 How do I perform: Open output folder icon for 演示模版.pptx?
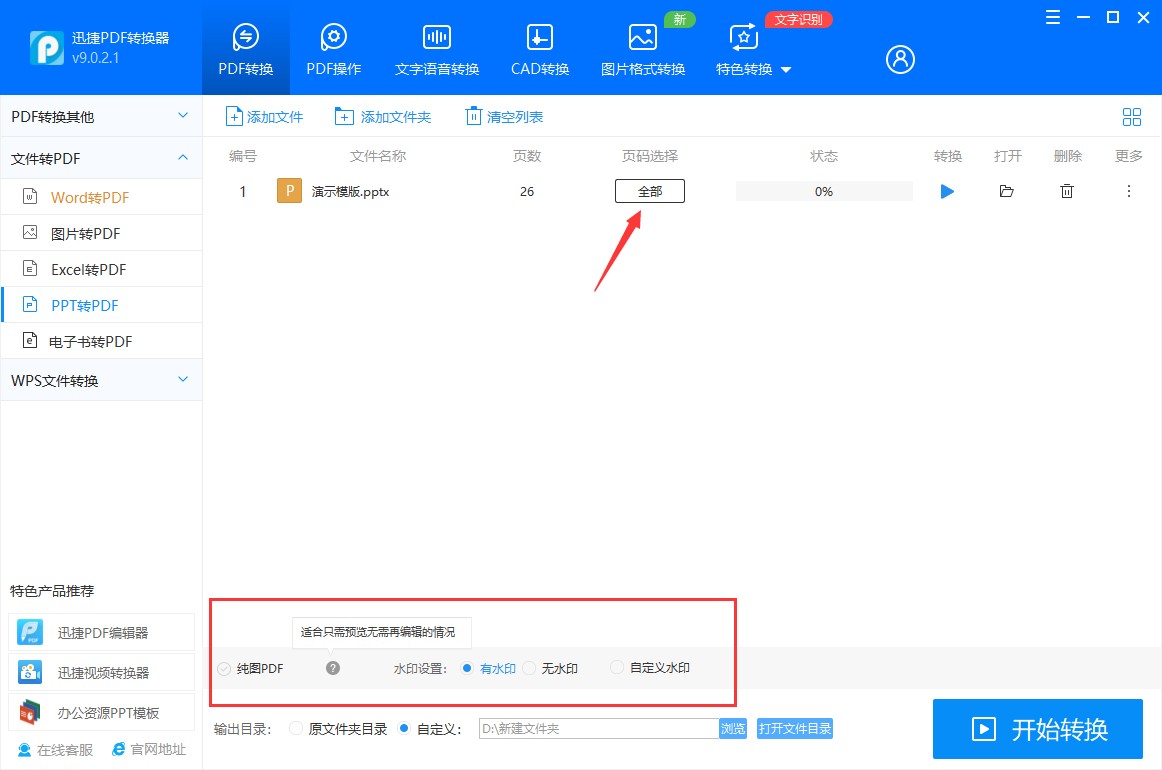point(1006,191)
